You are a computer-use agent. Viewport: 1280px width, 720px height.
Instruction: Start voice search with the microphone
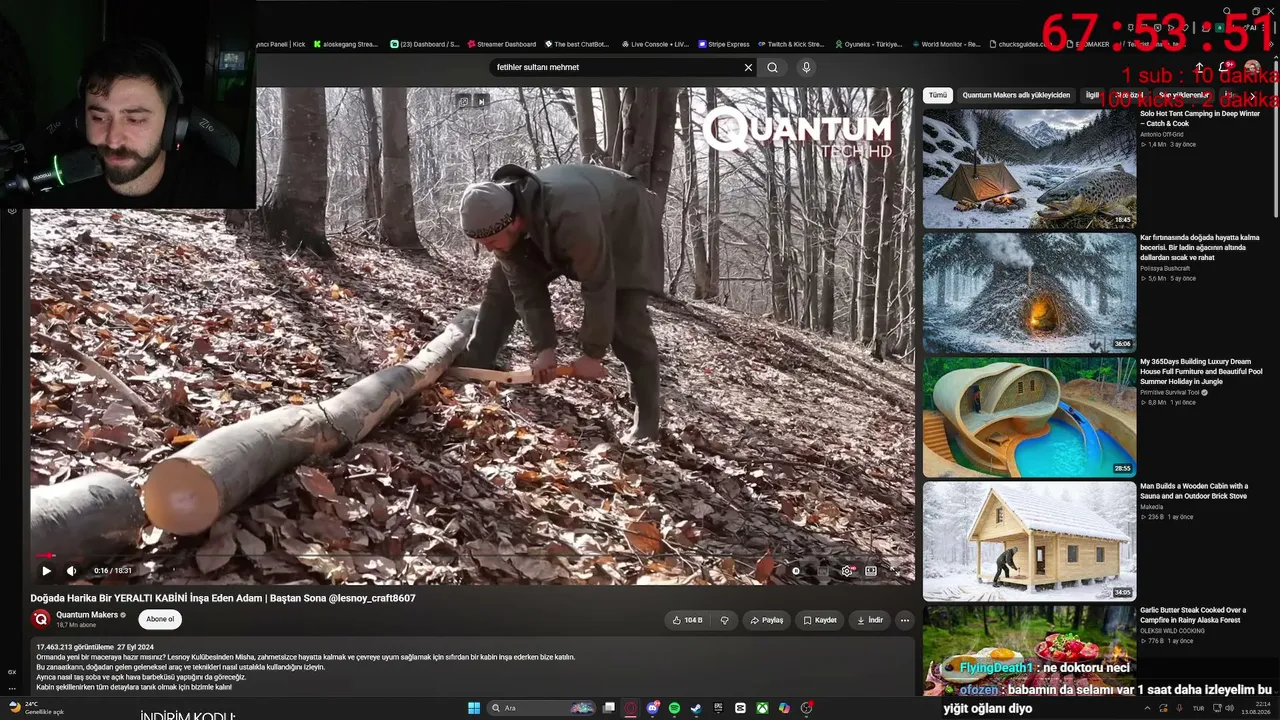[806, 67]
